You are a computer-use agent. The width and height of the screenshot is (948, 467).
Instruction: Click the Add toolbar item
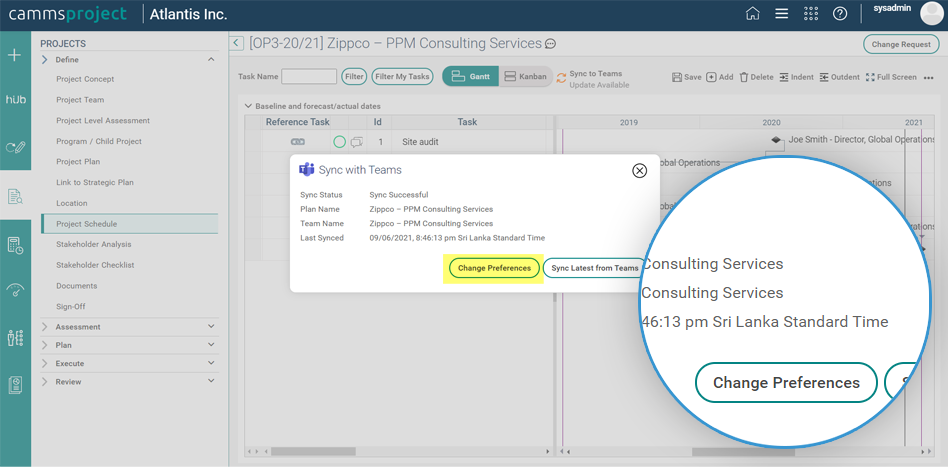coord(720,77)
